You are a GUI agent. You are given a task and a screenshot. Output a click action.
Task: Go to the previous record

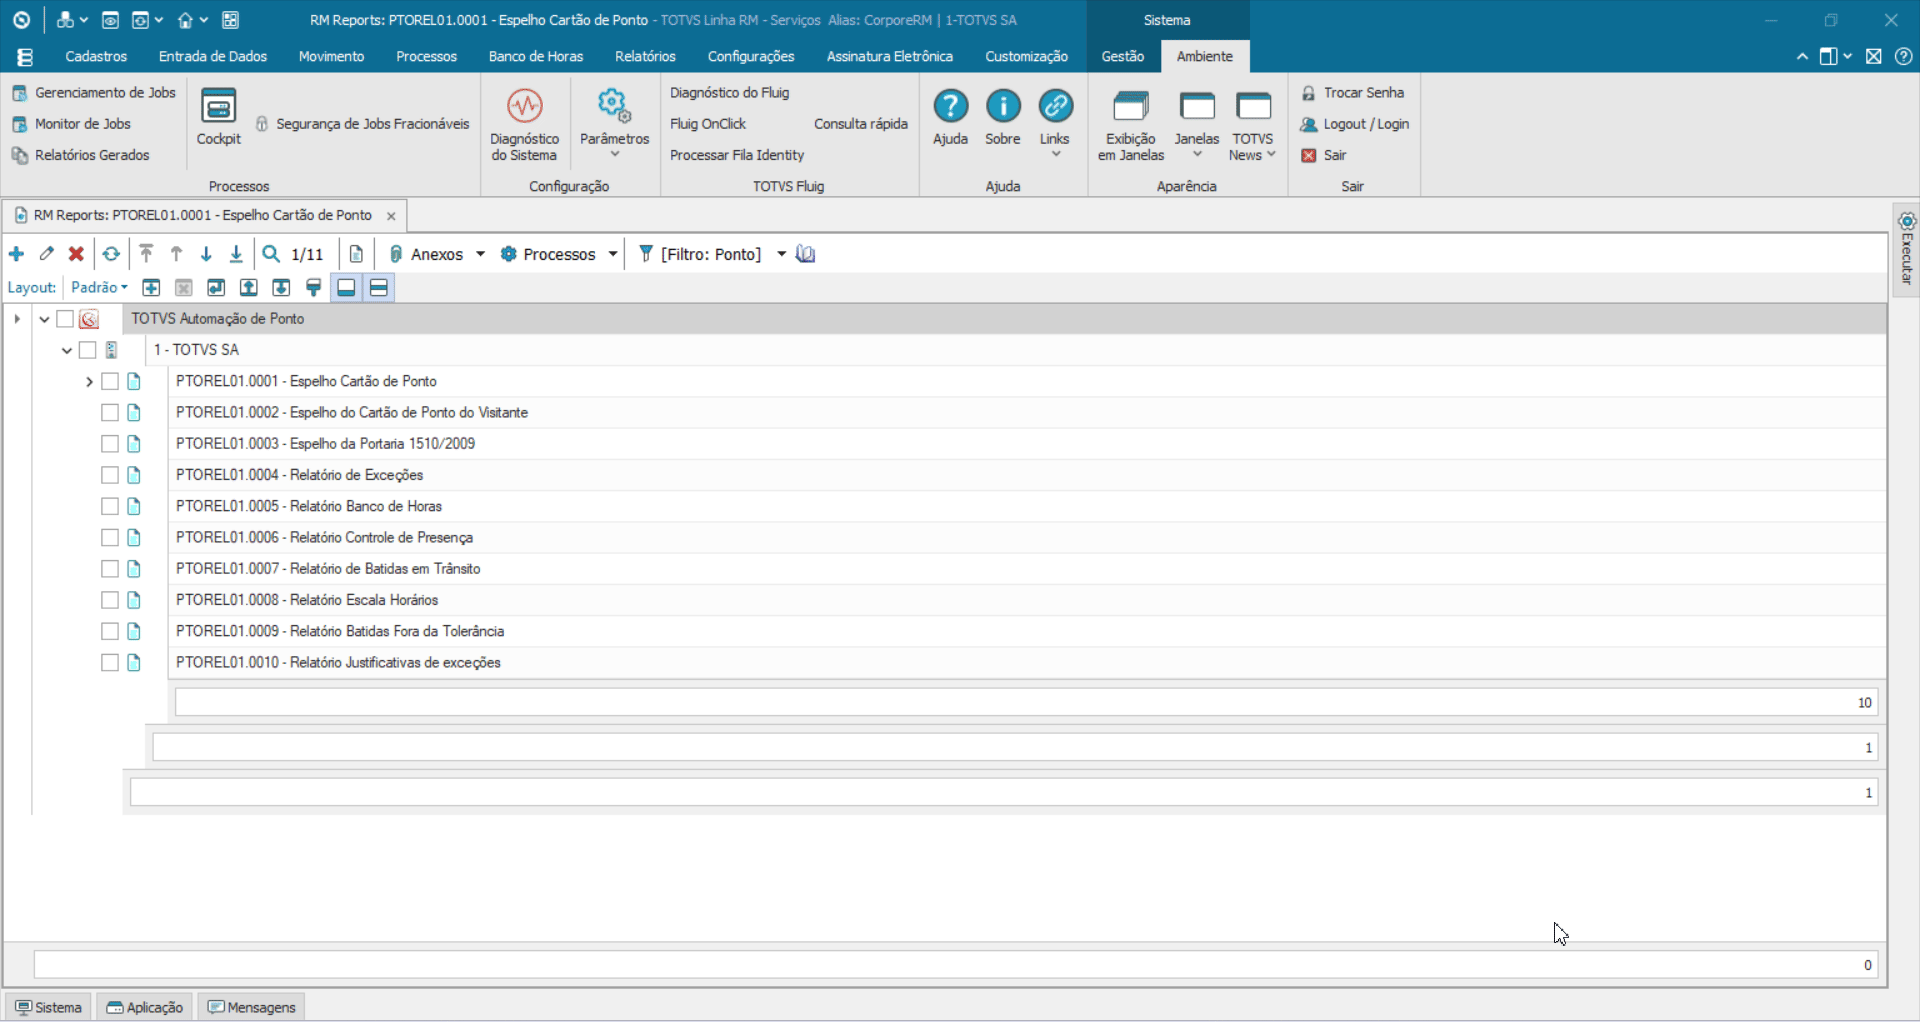point(176,254)
